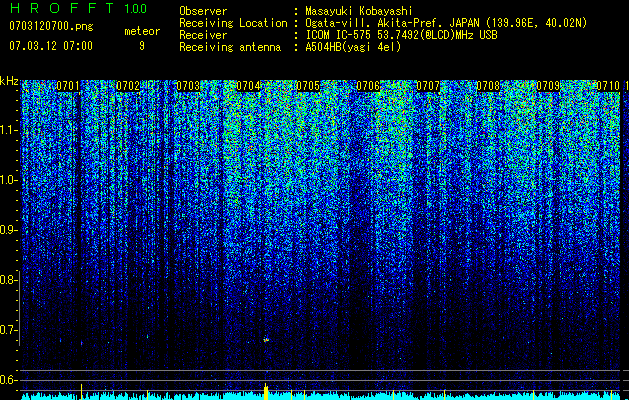Select the observer name Masayuki Kobayashi

point(359,11)
